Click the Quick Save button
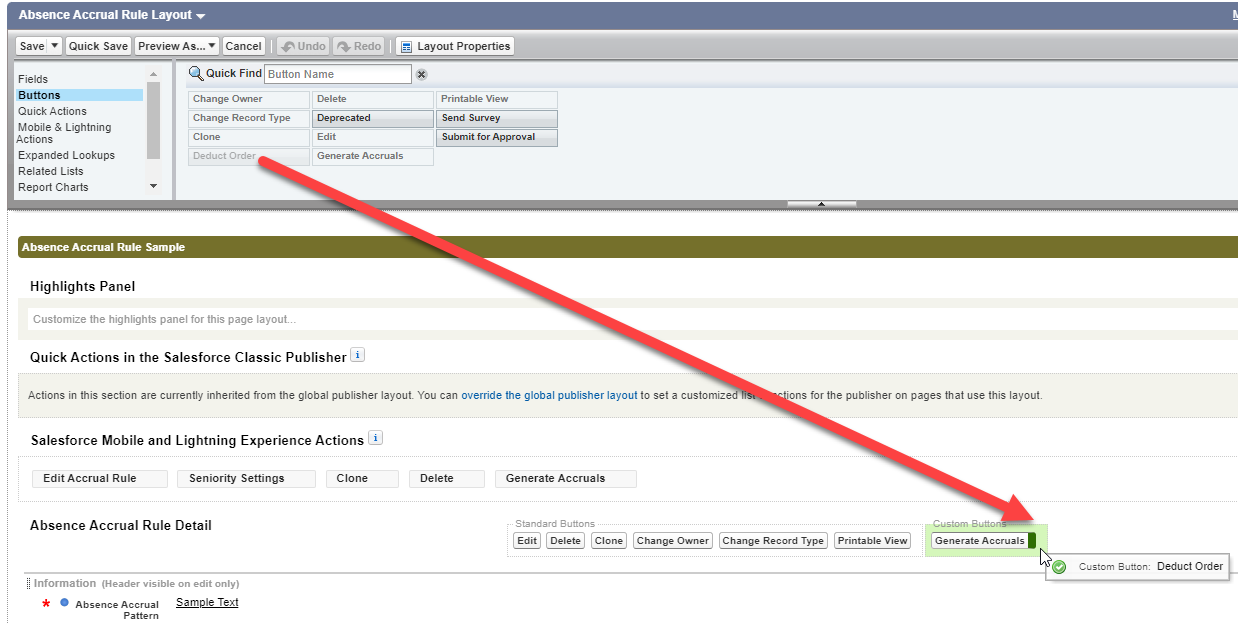The height and width of the screenshot is (624, 1238). click(x=98, y=46)
